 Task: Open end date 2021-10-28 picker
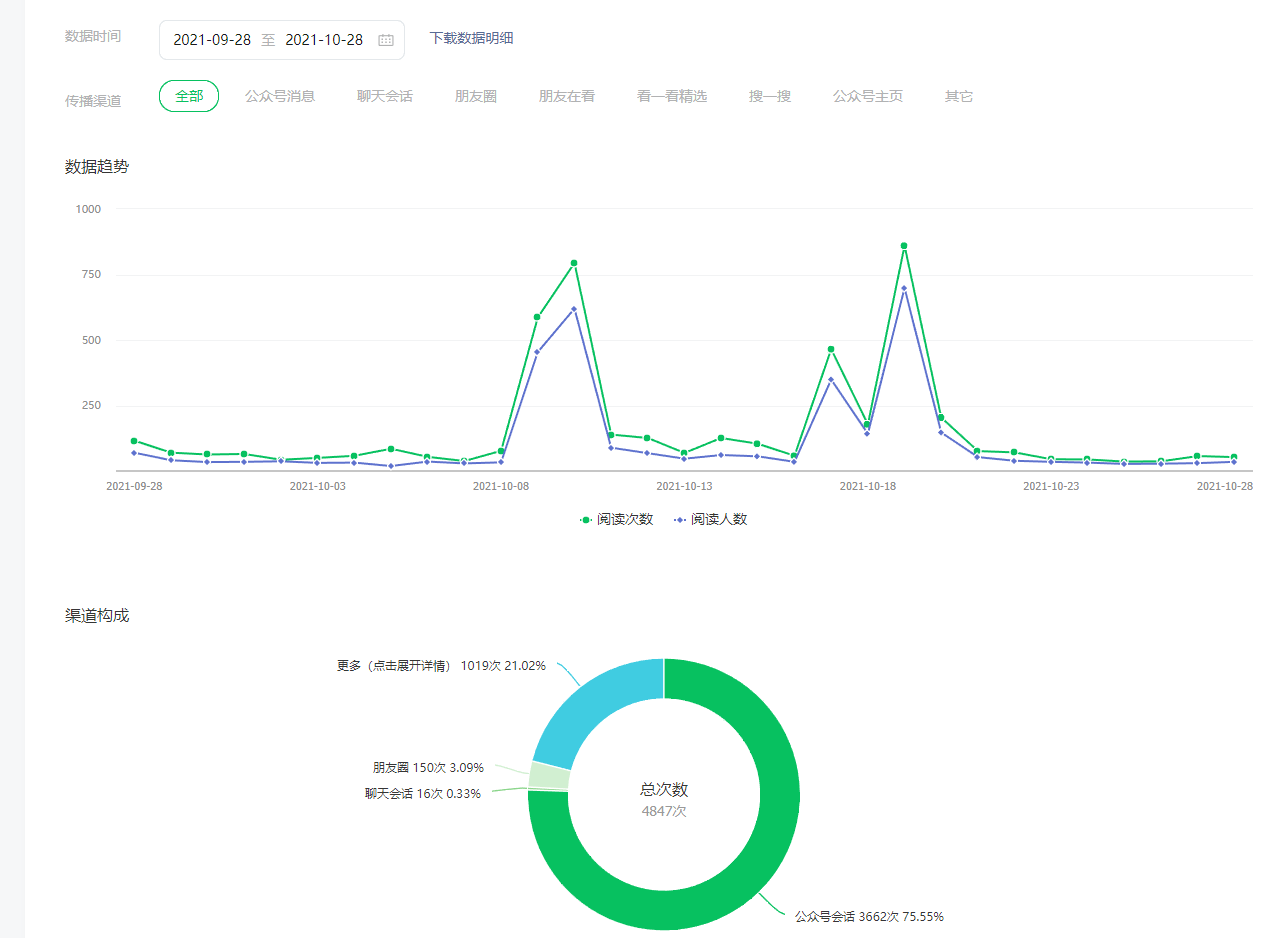pyautogui.click(x=324, y=40)
